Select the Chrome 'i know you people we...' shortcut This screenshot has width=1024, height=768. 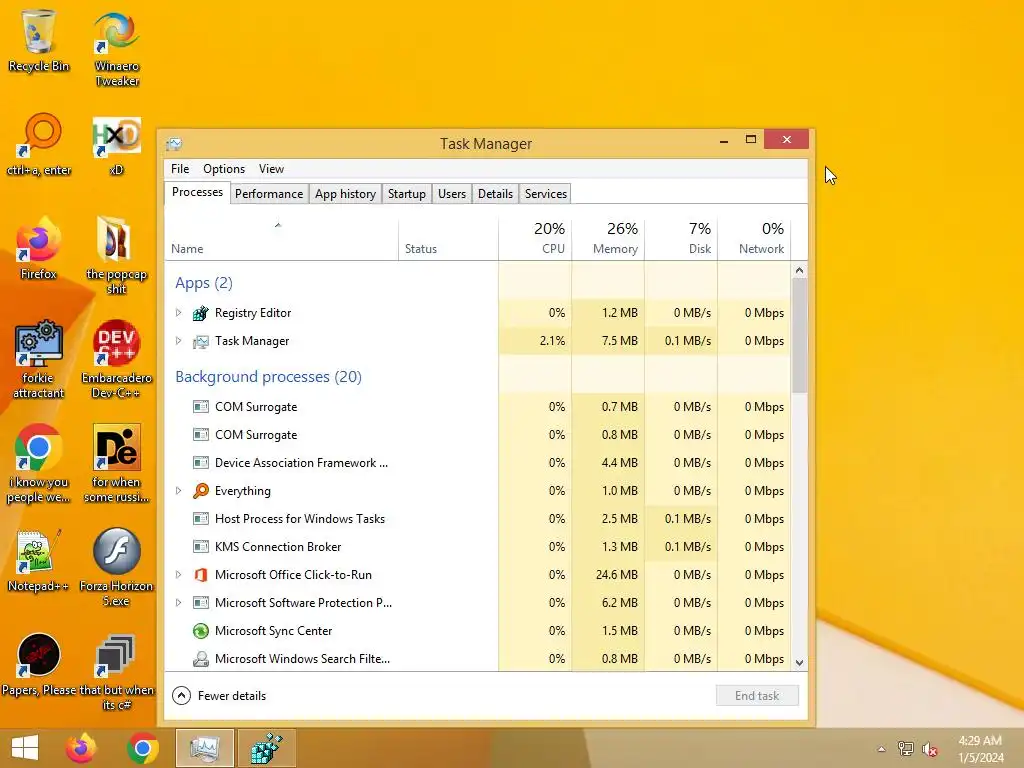[x=39, y=463]
